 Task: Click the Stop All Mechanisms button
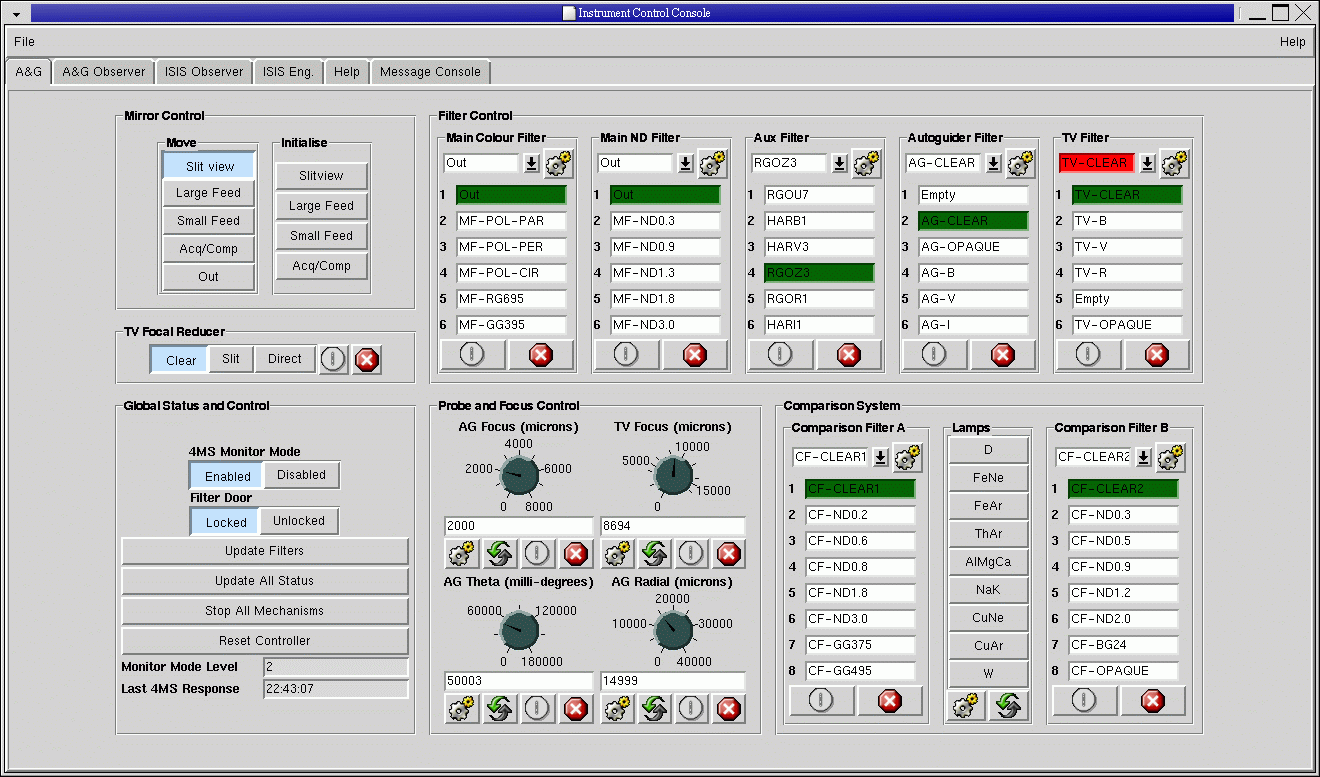pyautogui.click(x=265, y=611)
